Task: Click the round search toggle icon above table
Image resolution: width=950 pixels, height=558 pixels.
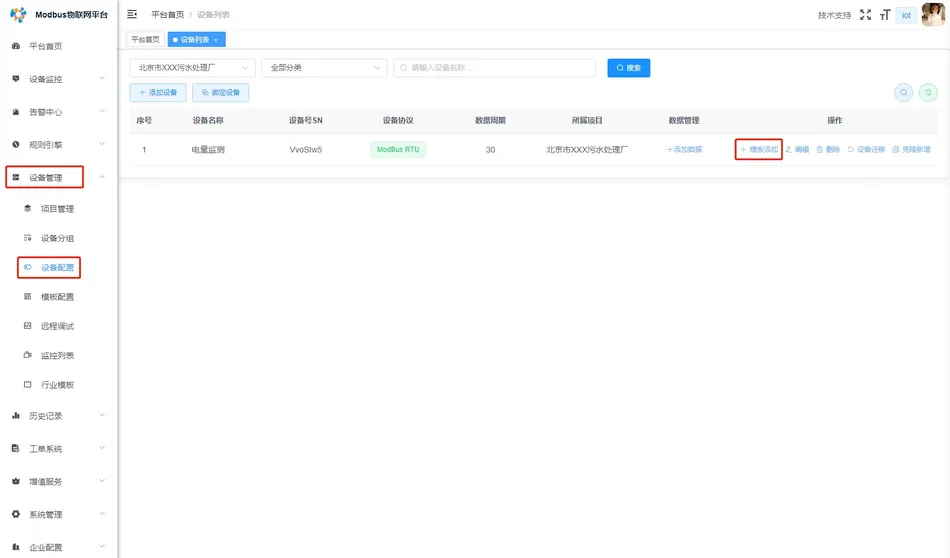Action: pyautogui.click(x=903, y=93)
